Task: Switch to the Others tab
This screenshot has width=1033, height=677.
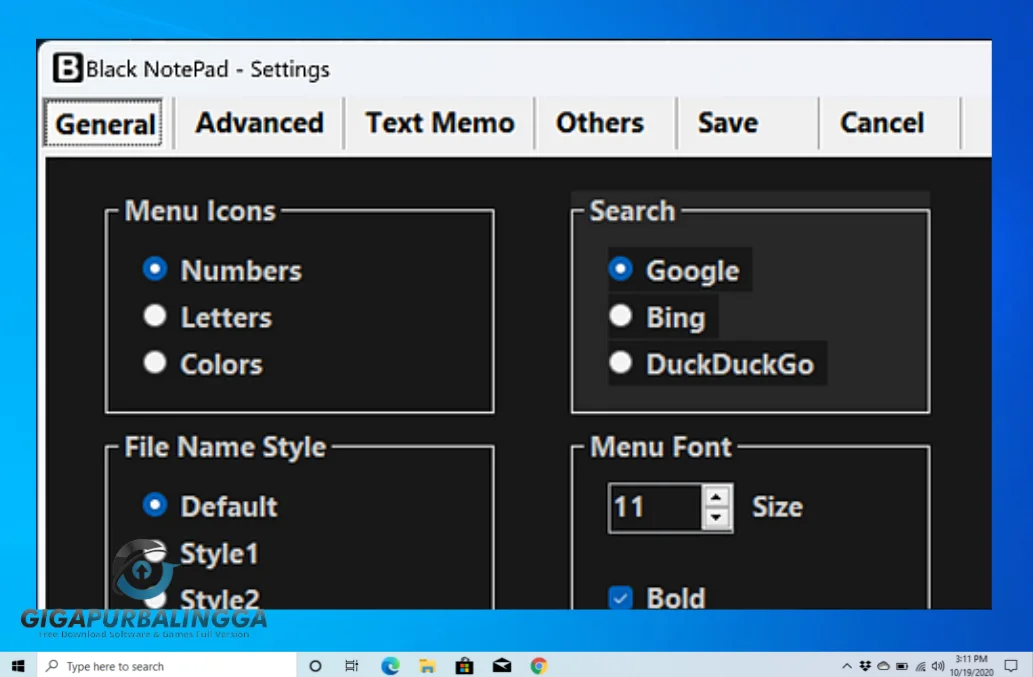Action: [x=600, y=123]
